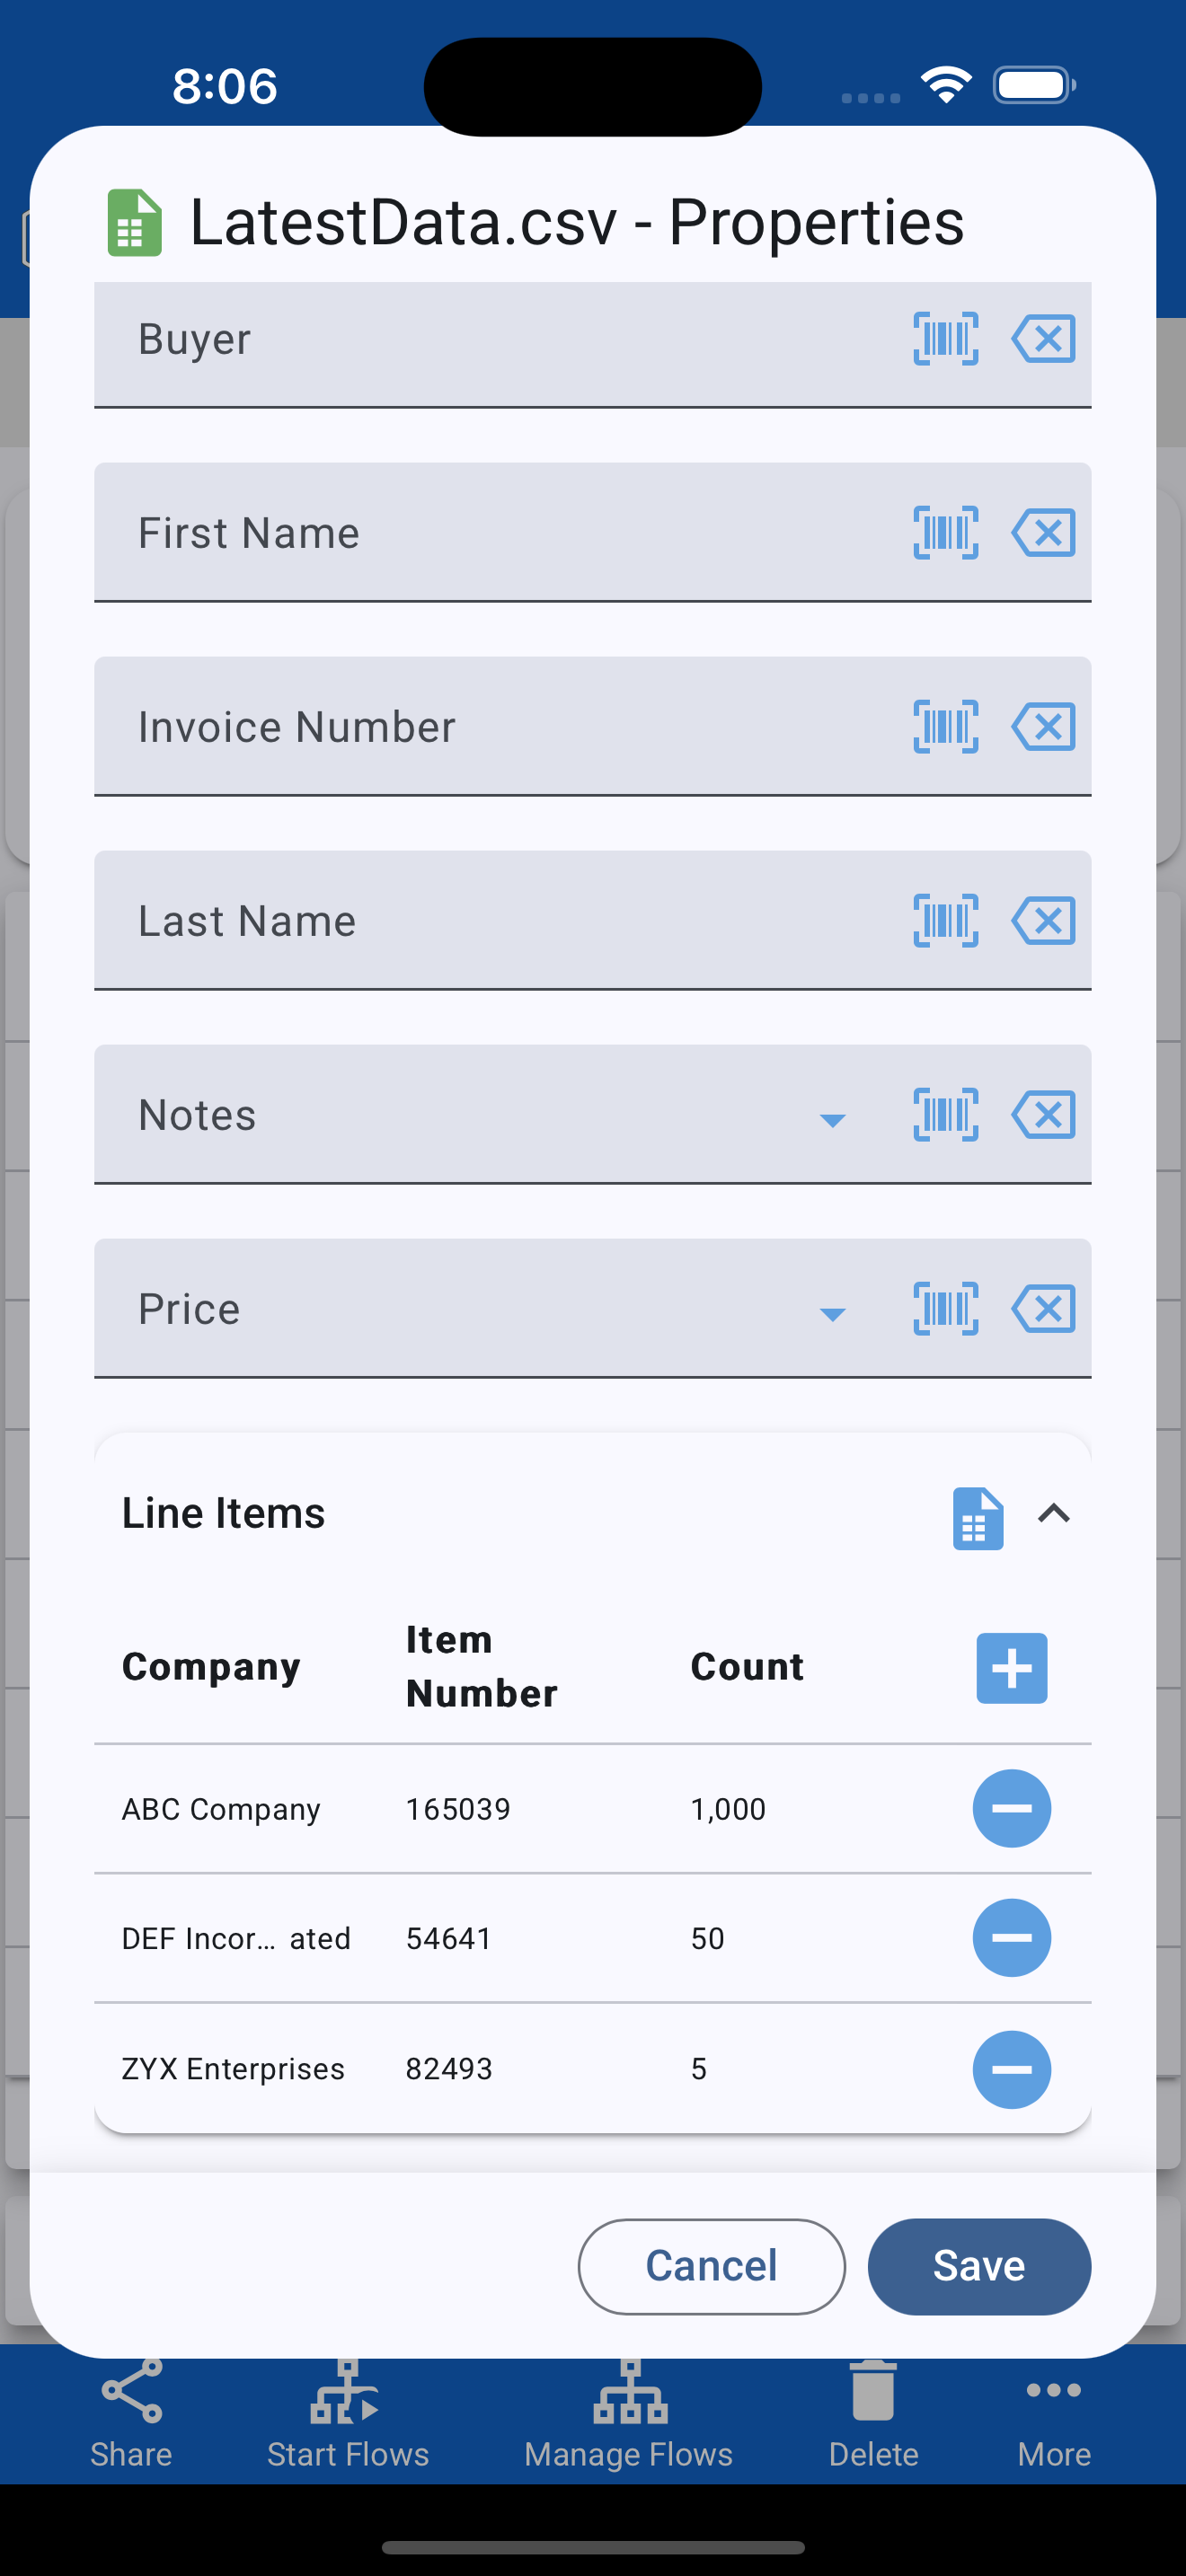
Task: Tap Delete in the bottom bar
Action: [873, 2414]
